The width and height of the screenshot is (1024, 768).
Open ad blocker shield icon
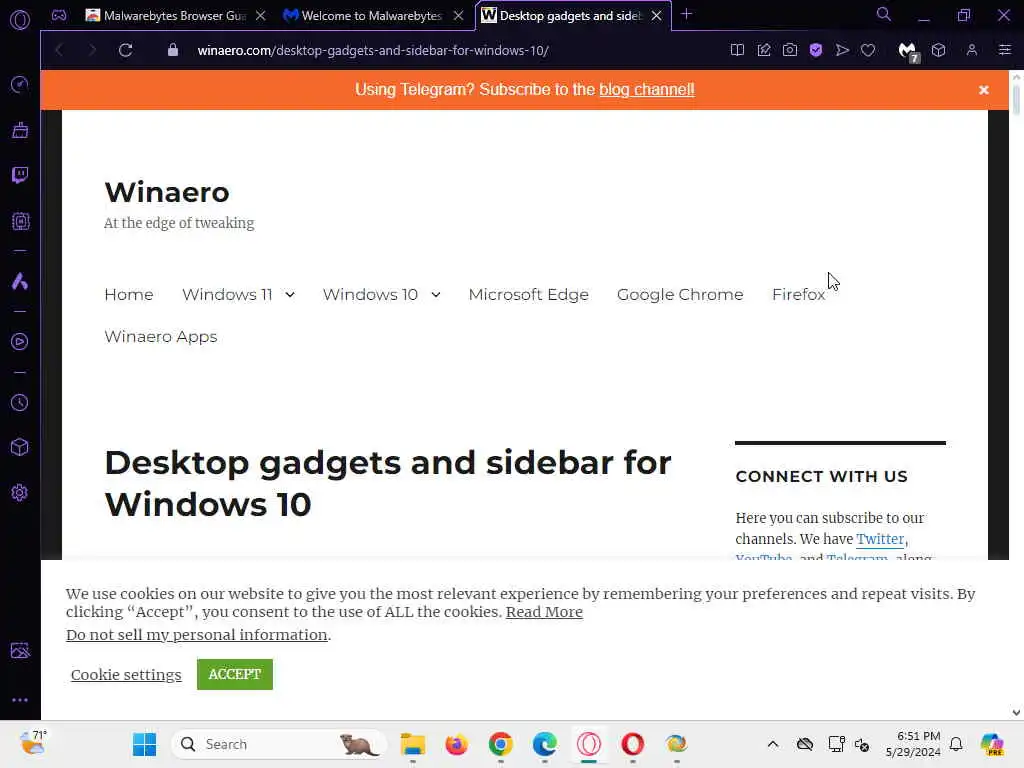[816, 50]
